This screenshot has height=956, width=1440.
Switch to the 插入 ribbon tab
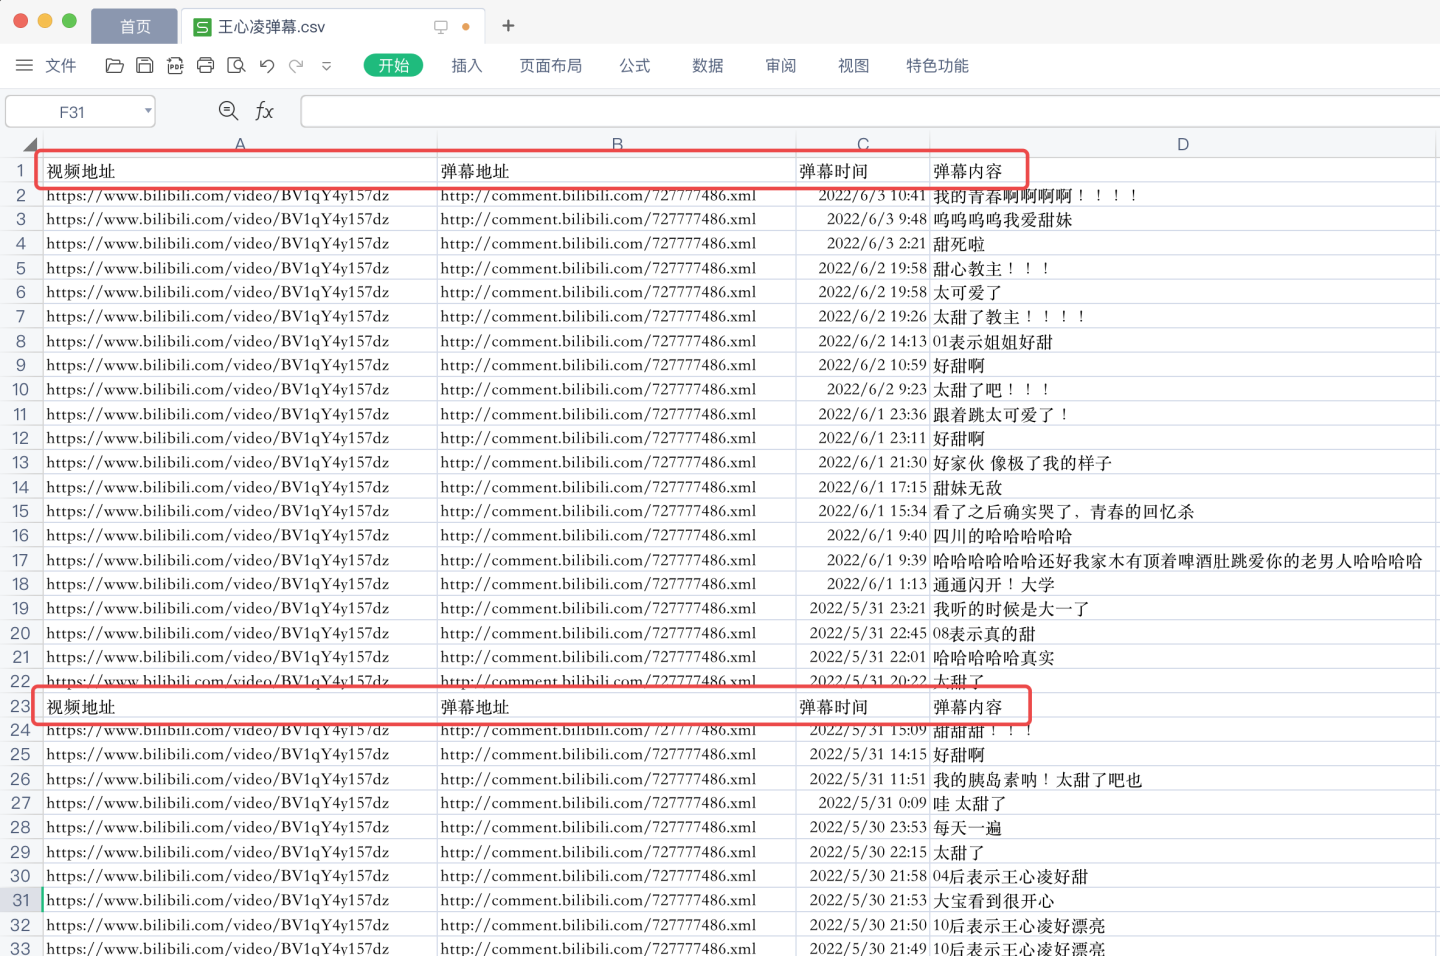467,66
